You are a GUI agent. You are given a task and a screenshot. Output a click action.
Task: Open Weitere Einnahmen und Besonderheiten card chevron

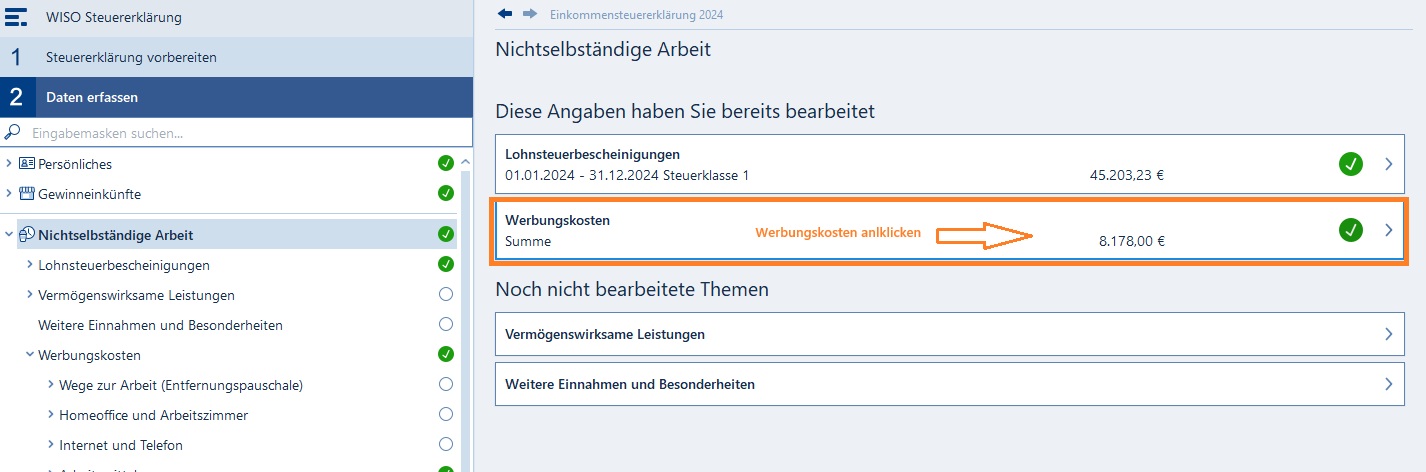pyautogui.click(x=1388, y=384)
